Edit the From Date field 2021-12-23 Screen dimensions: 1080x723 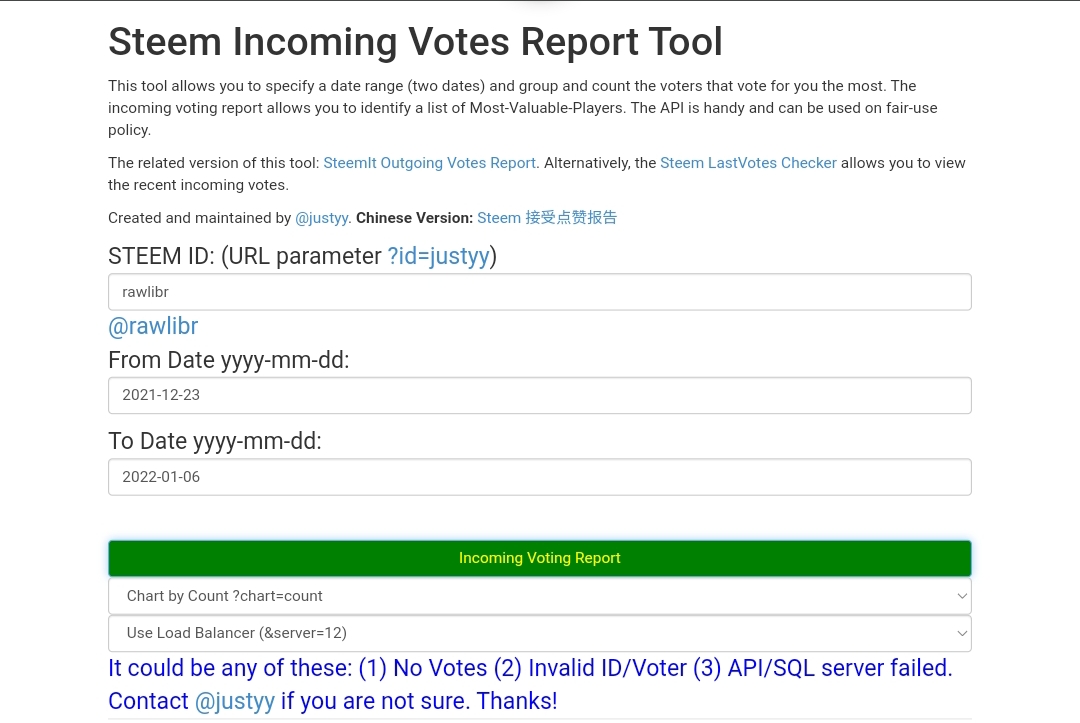click(x=540, y=395)
